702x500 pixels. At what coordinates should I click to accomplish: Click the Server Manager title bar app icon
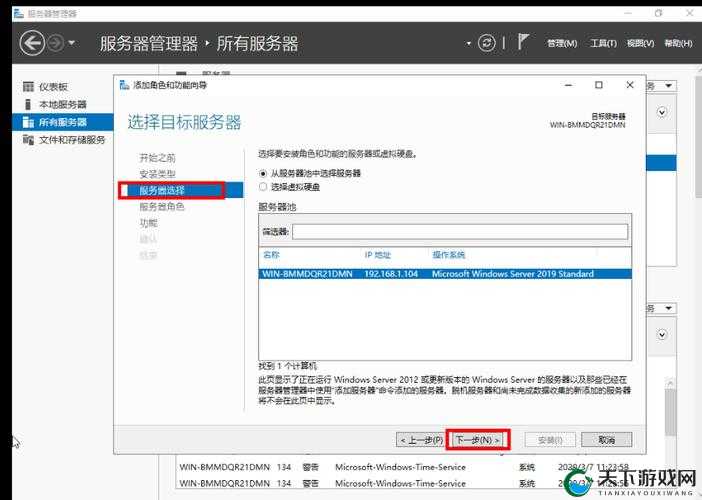point(18,13)
